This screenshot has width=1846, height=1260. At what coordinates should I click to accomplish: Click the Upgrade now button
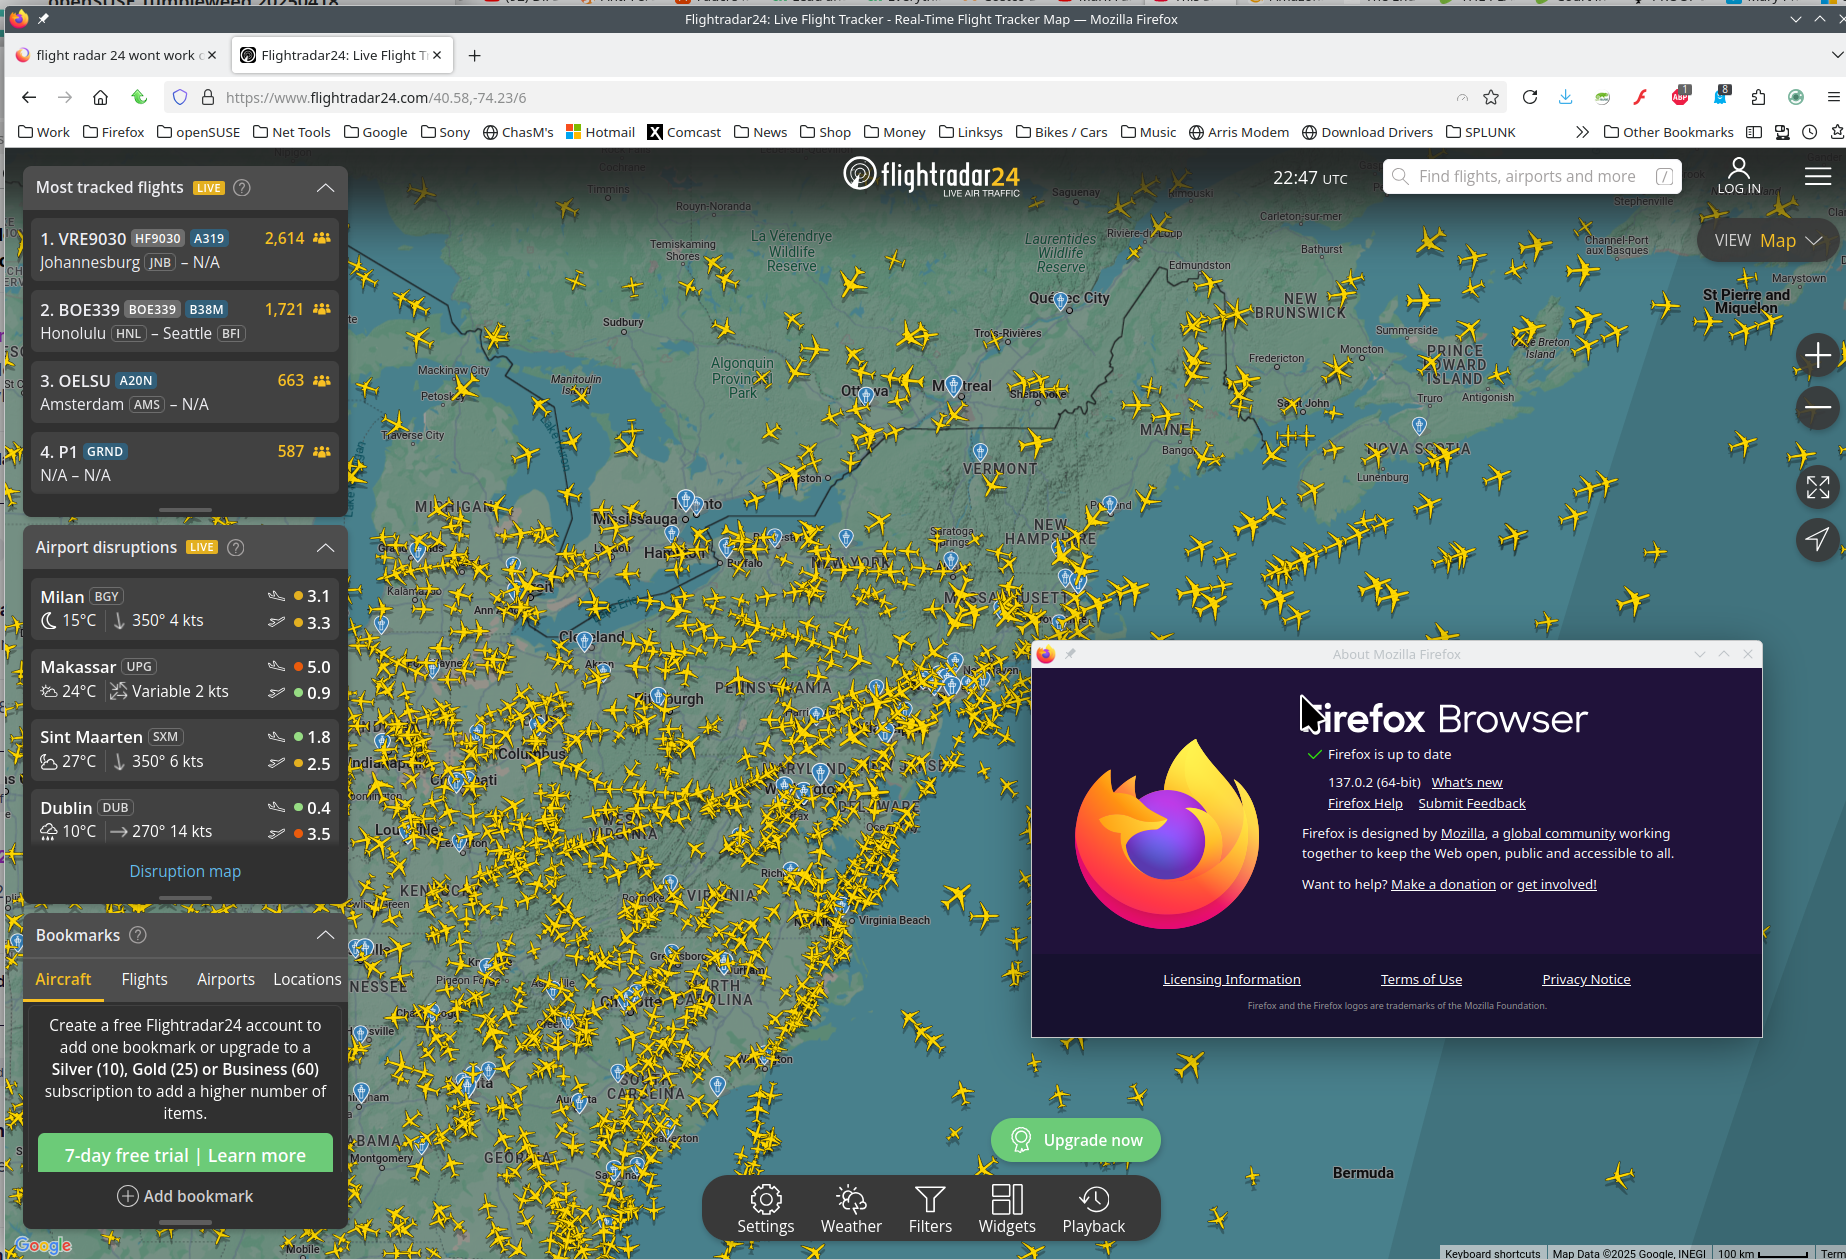(x=1076, y=1140)
